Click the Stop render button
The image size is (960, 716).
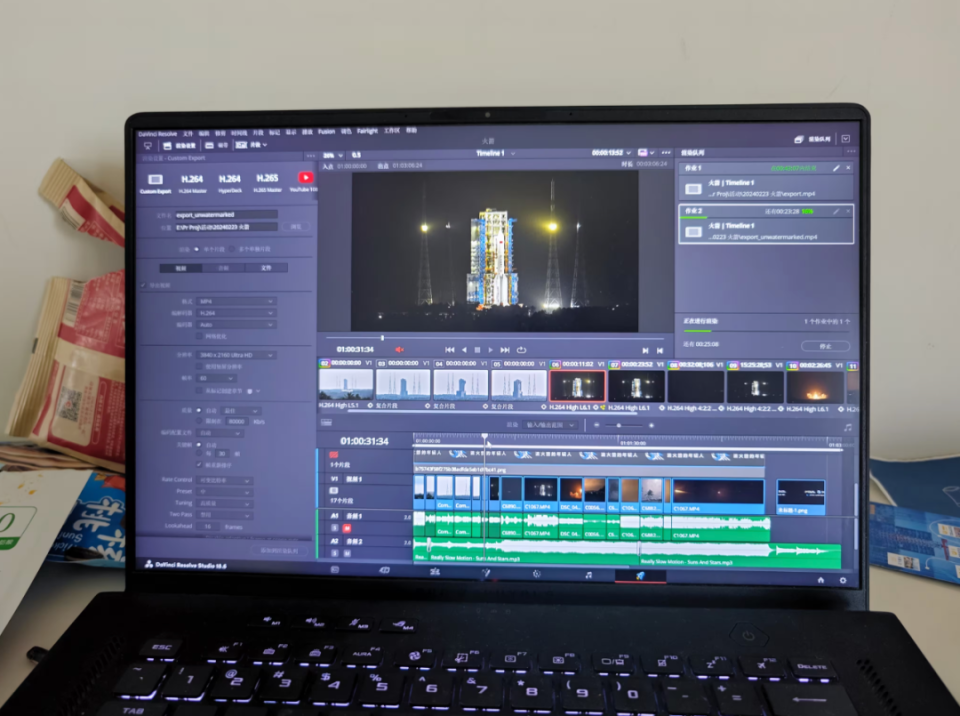tap(825, 346)
